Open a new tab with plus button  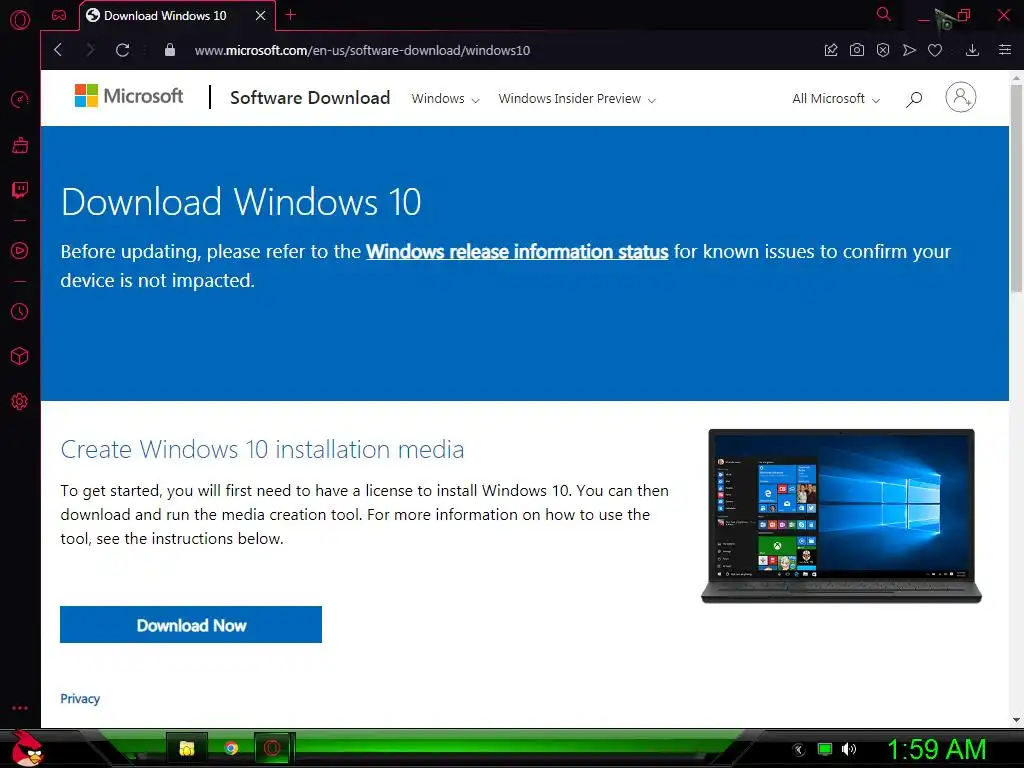click(291, 15)
